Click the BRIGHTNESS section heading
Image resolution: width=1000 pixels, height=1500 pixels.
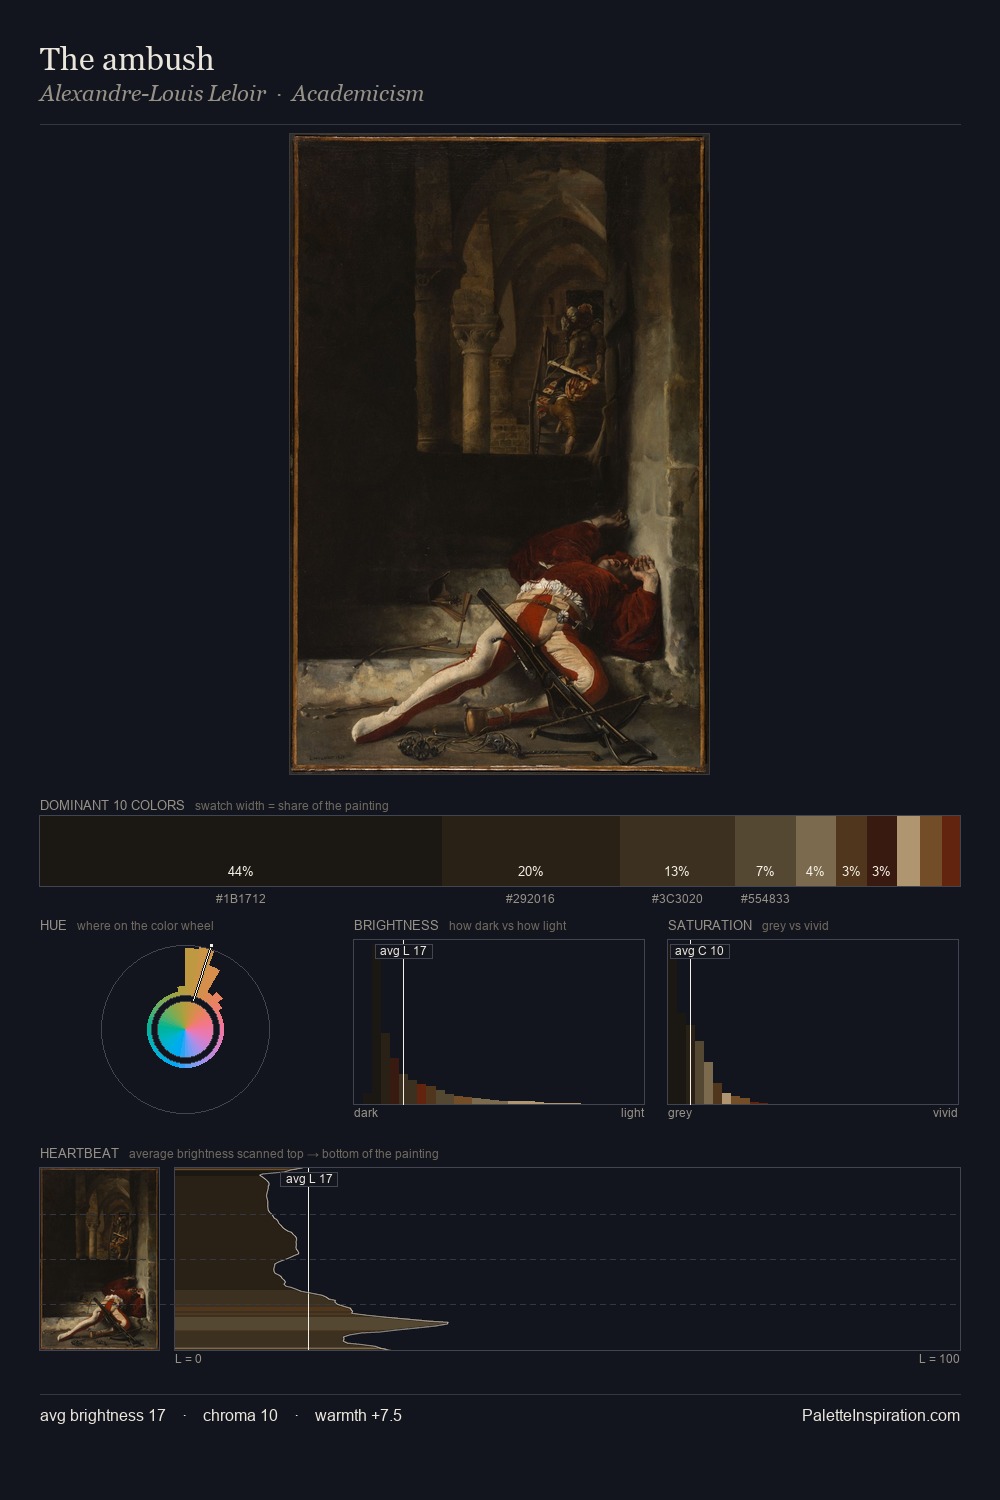[x=396, y=925]
